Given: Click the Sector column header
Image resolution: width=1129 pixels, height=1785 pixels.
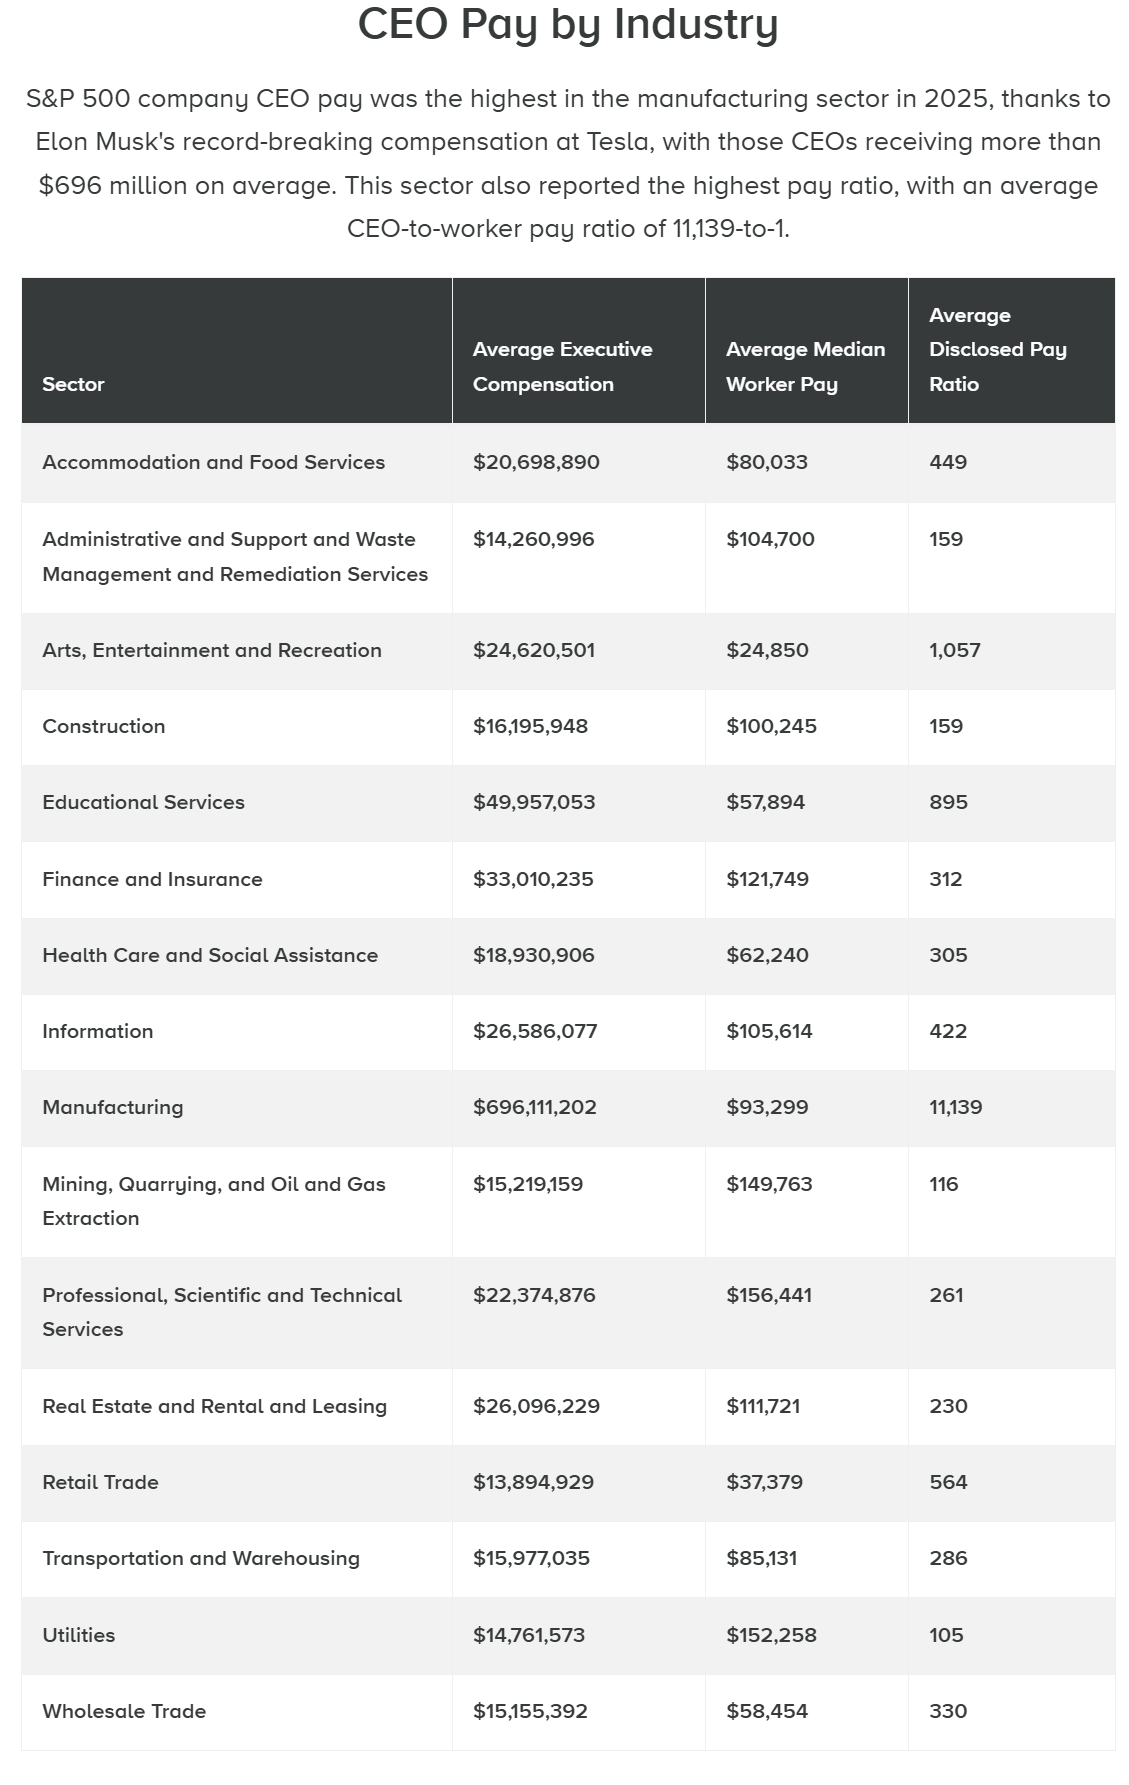Looking at the screenshot, I should (73, 384).
